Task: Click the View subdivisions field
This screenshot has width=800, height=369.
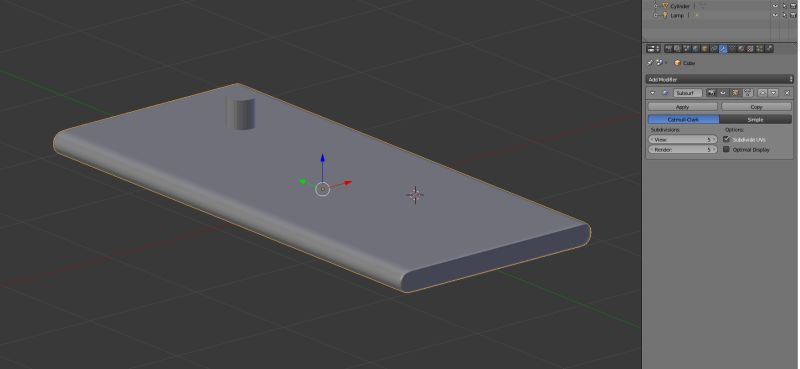Action: (683, 139)
